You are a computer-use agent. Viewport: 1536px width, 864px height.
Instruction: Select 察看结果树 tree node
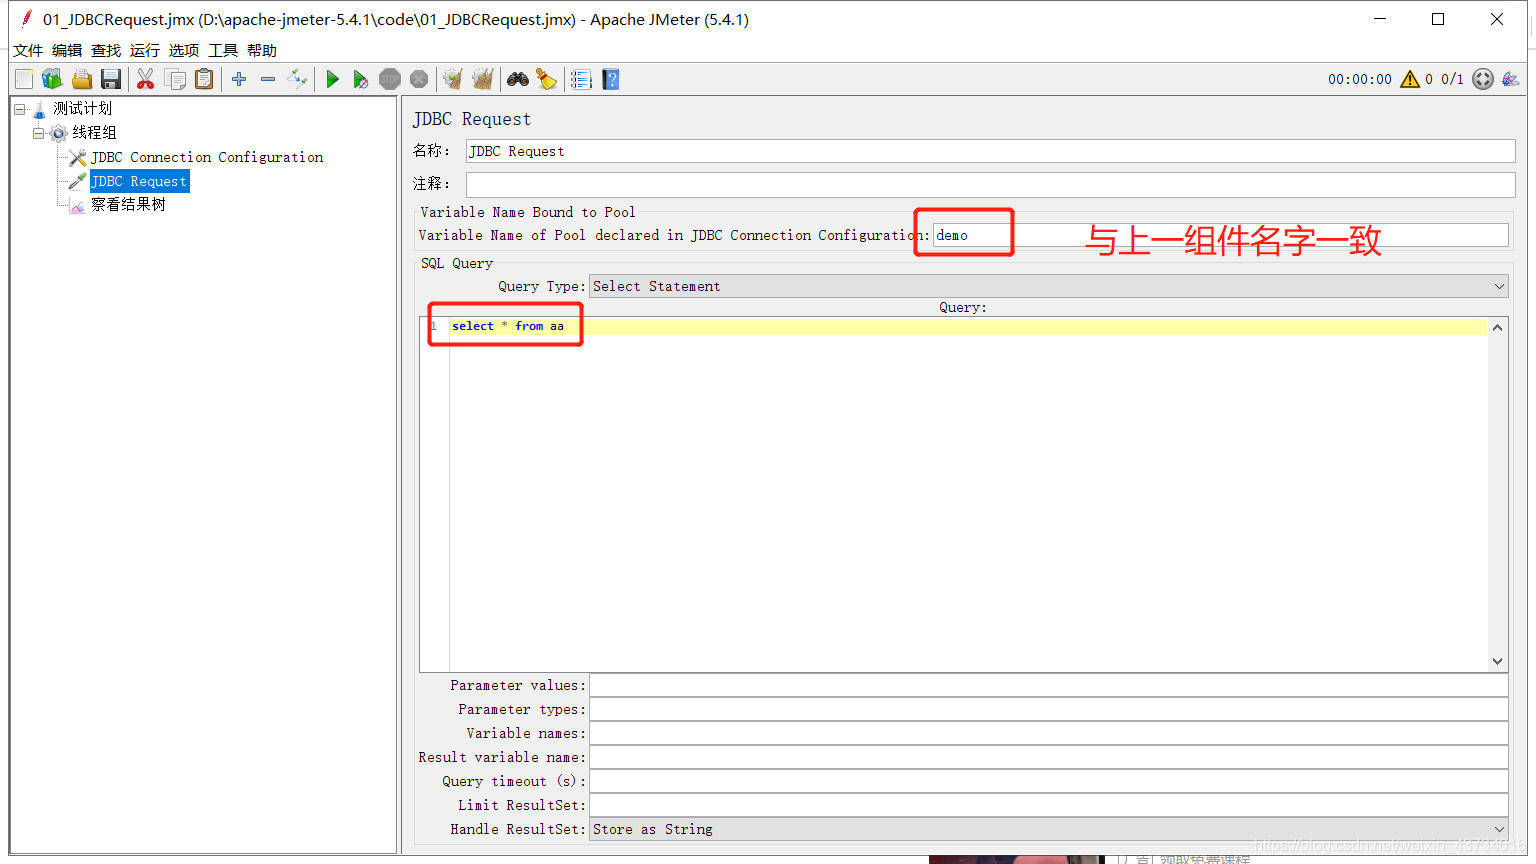pos(128,205)
